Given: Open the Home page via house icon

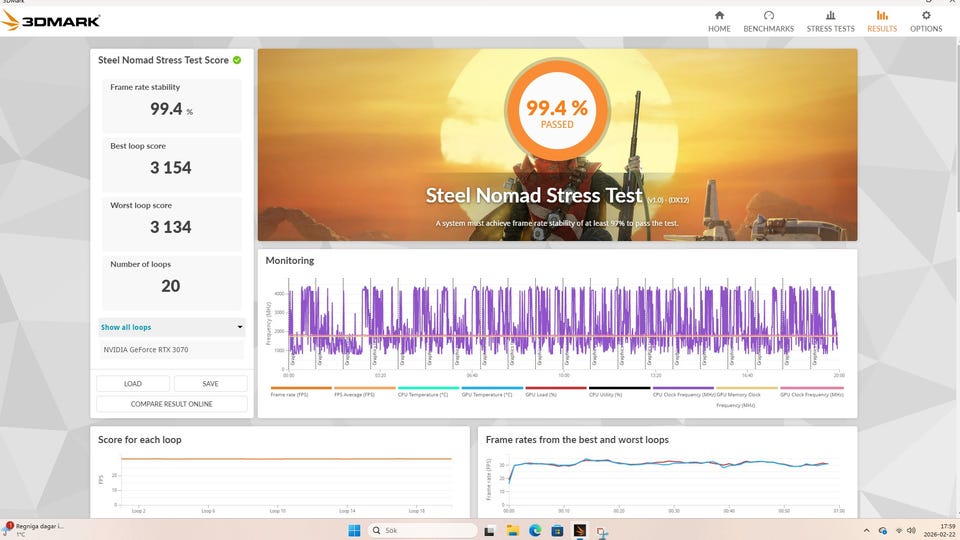Looking at the screenshot, I should coord(719,21).
